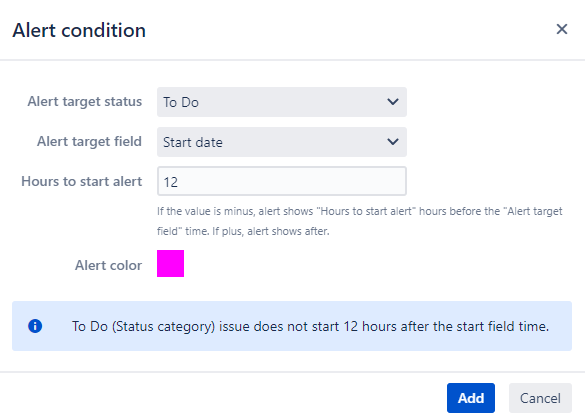Click the Alert color label
This screenshot has height=413, width=585.
[x=108, y=265]
